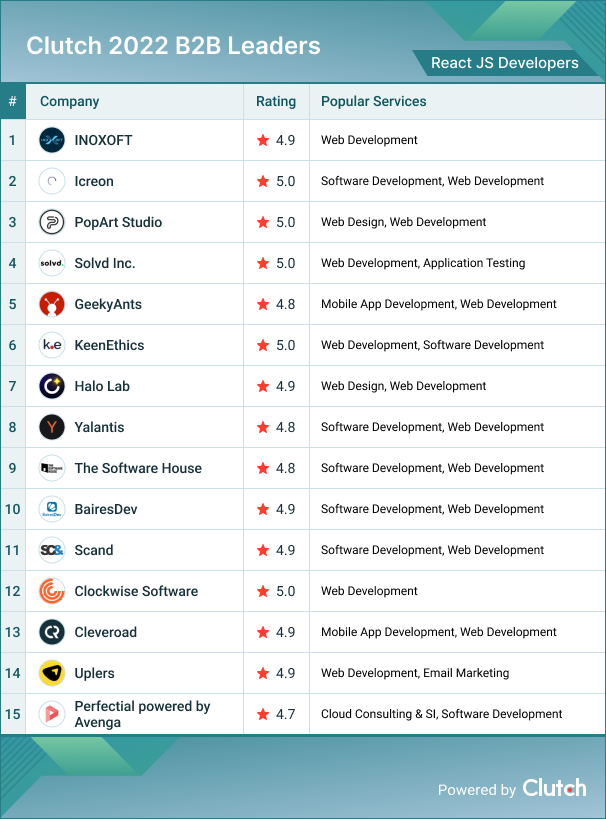606x819 pixels.
Task: Click the rating star for Yalantis
Action: tap(263, 427)
